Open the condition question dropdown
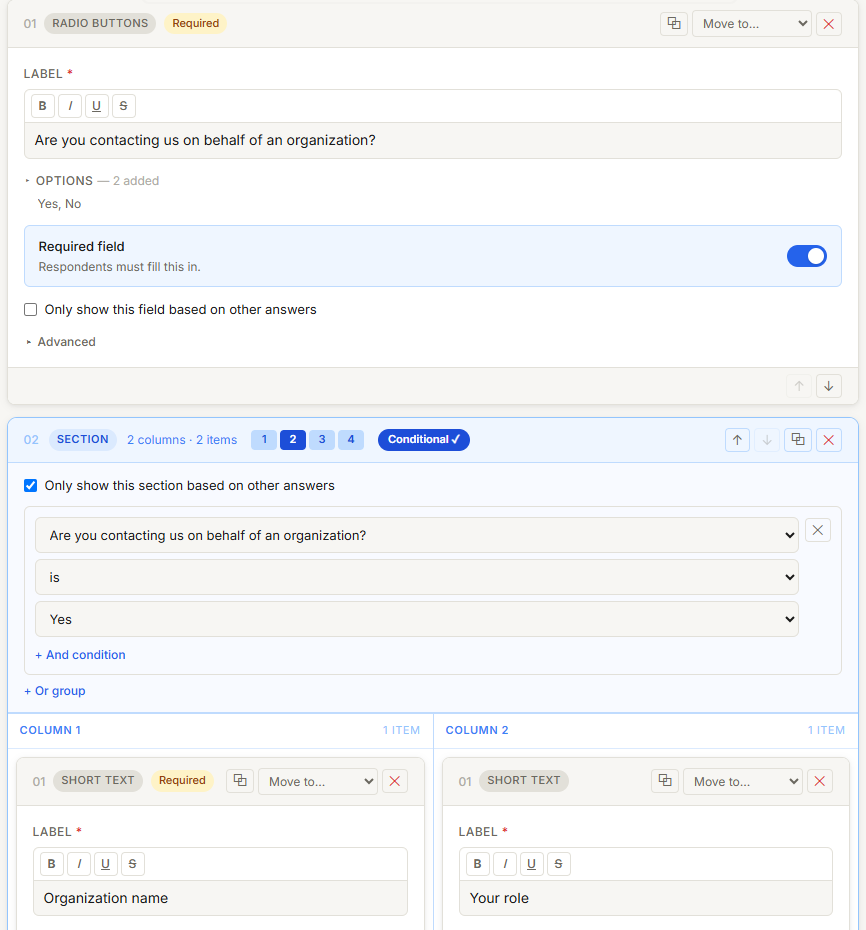 (416, 536)
